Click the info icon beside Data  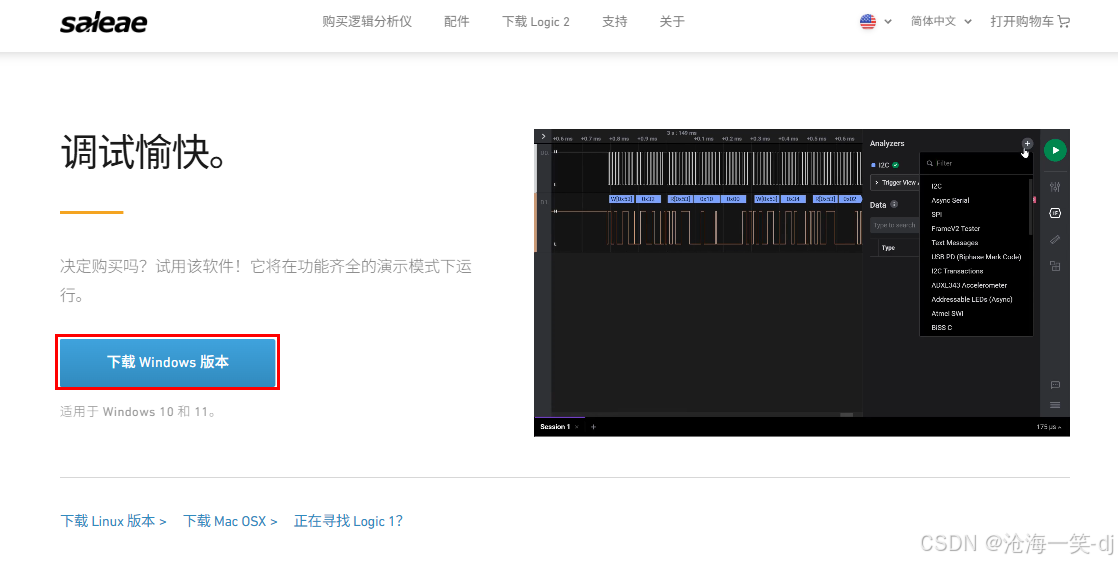[894, 205]
